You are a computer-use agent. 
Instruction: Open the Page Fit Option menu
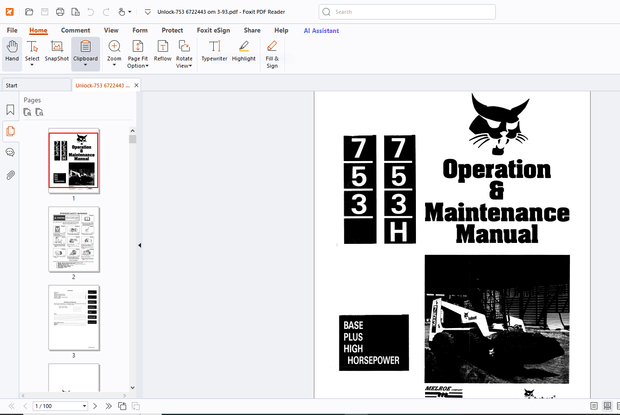point(138,54)
